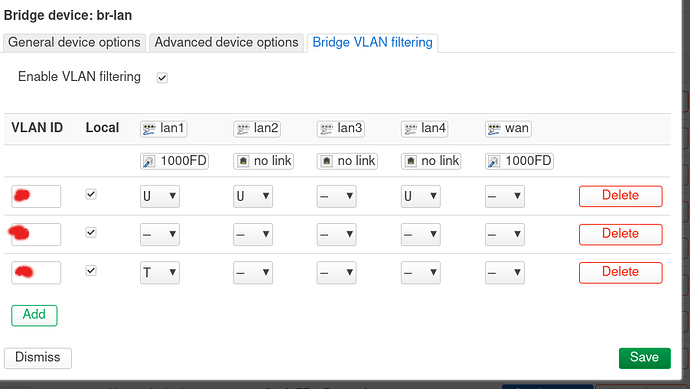Open lan4 dropdown in third VLAN row

pyautogui.click(x=421, y=273)
